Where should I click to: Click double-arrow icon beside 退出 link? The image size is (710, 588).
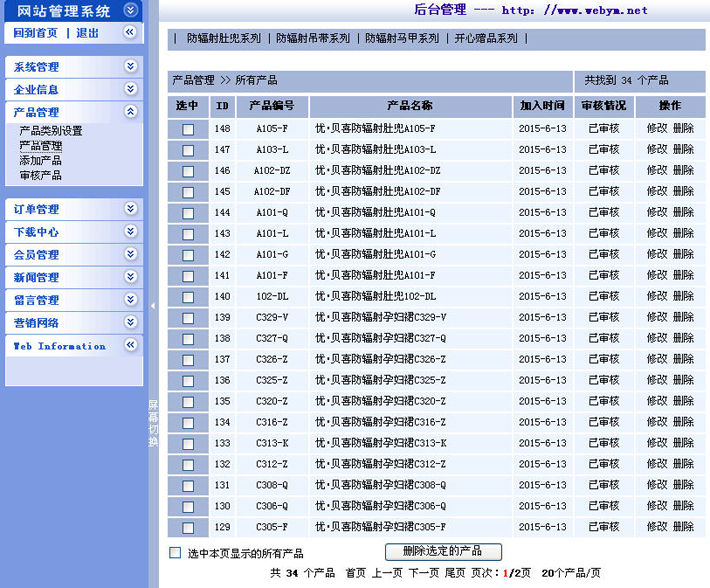pyautogui.click(x=130, y=33)
